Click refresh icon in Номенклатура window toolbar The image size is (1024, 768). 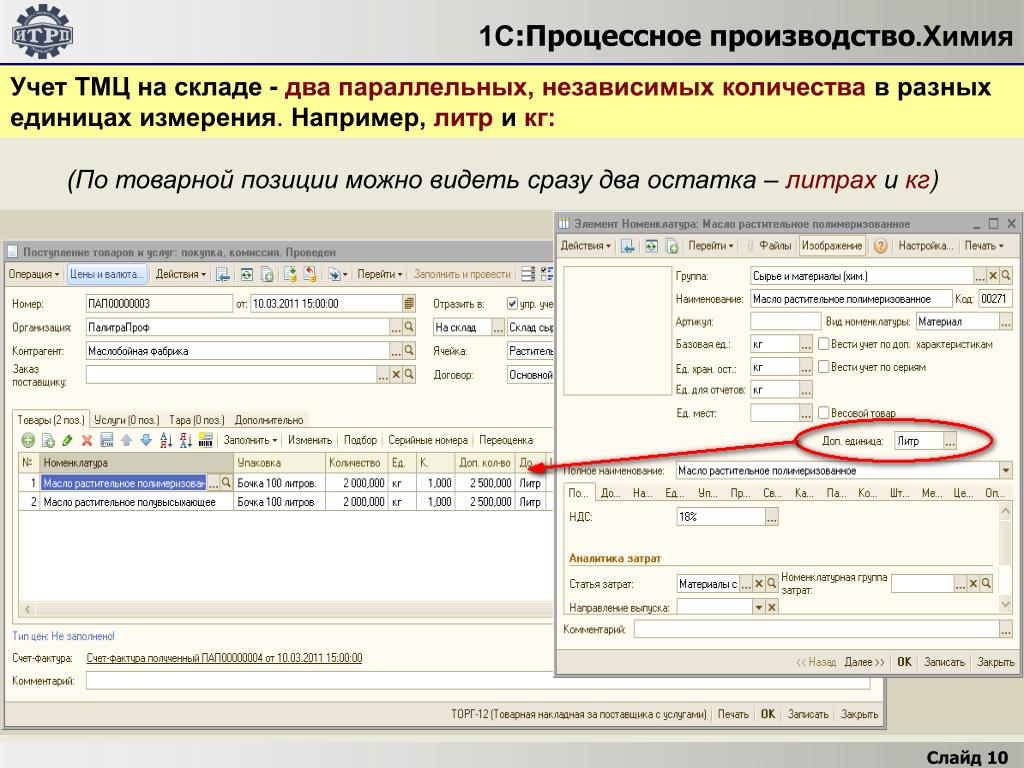[651, 246]
